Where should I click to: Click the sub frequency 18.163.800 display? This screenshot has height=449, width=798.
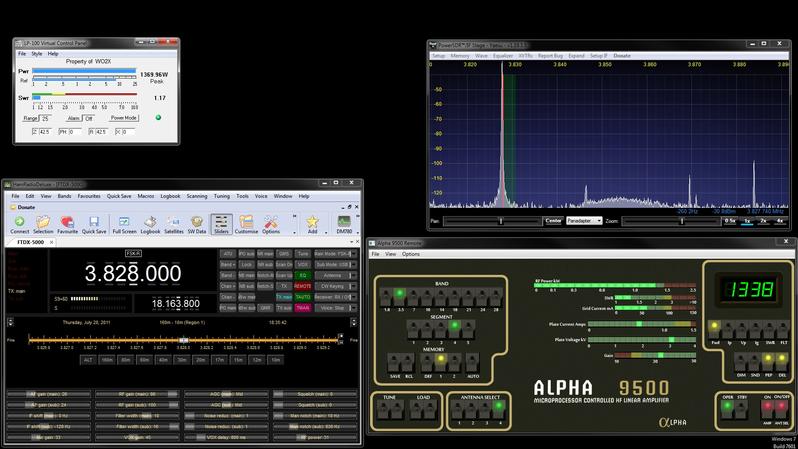click(176, 303)
